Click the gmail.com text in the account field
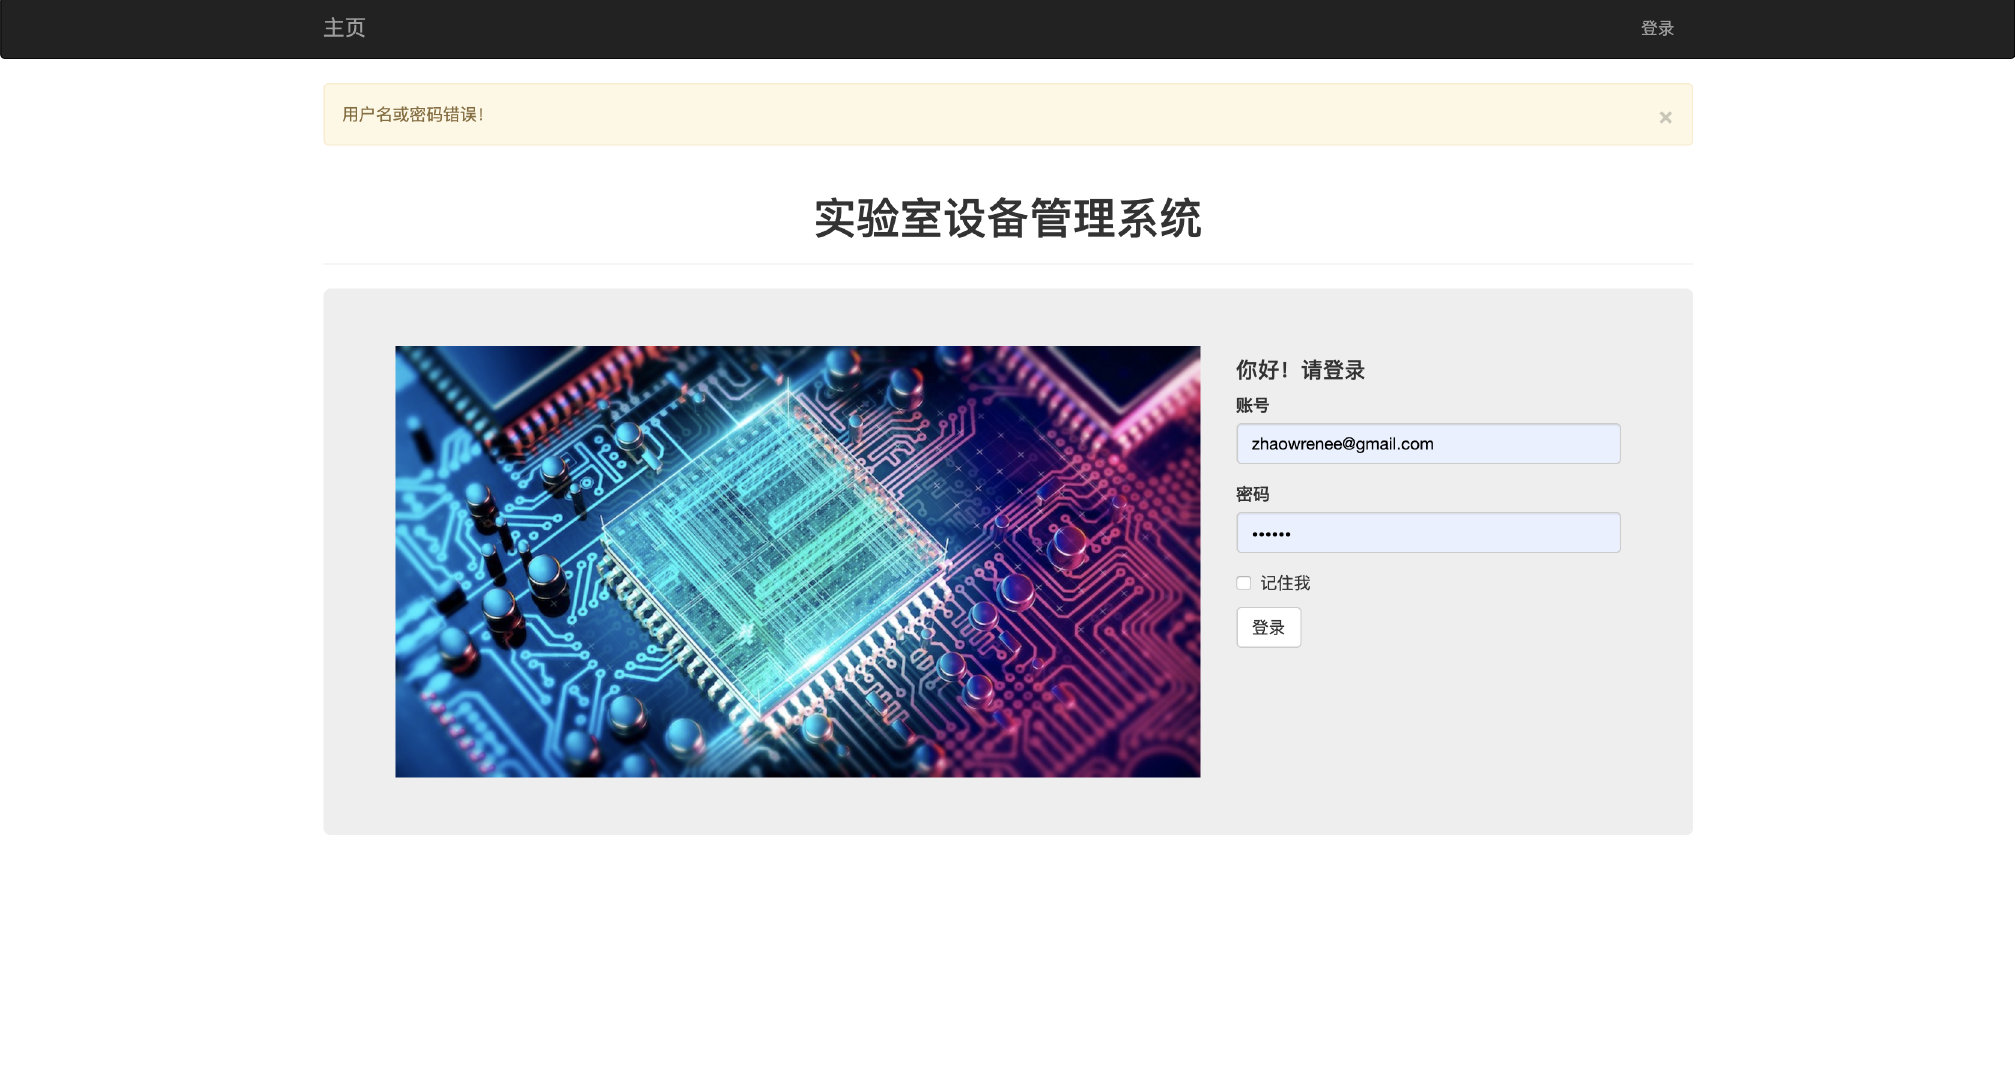Image resolution: width=2015 pixels, height=1080 pixels. [x=1394, y=444]
